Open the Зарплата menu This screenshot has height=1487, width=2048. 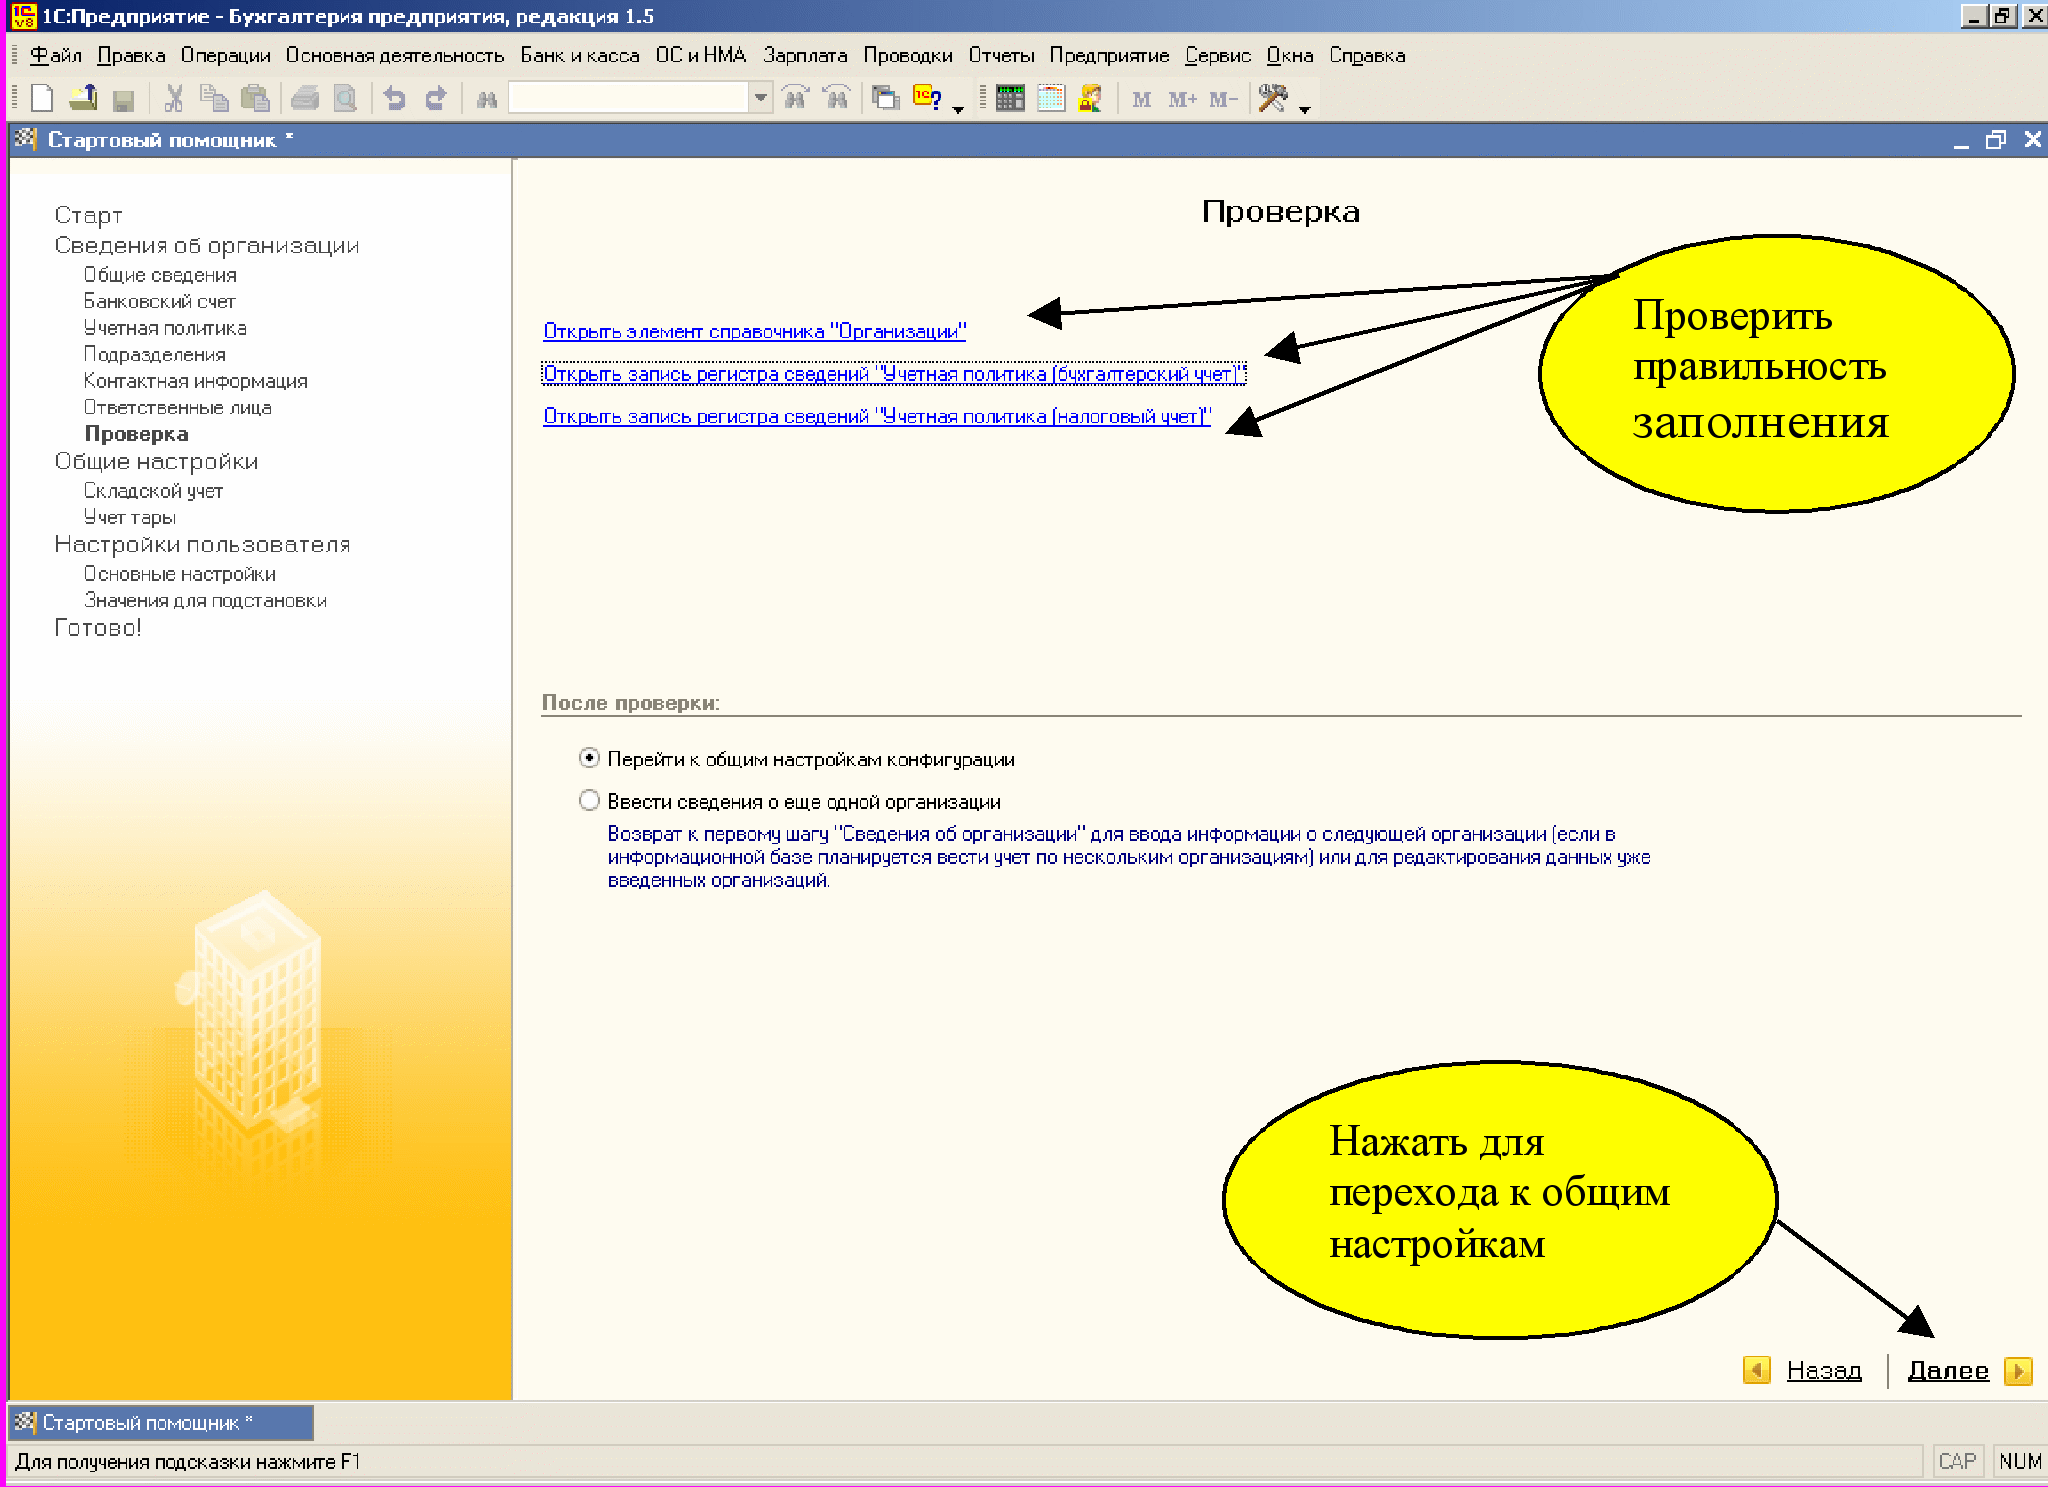[805, 55]
